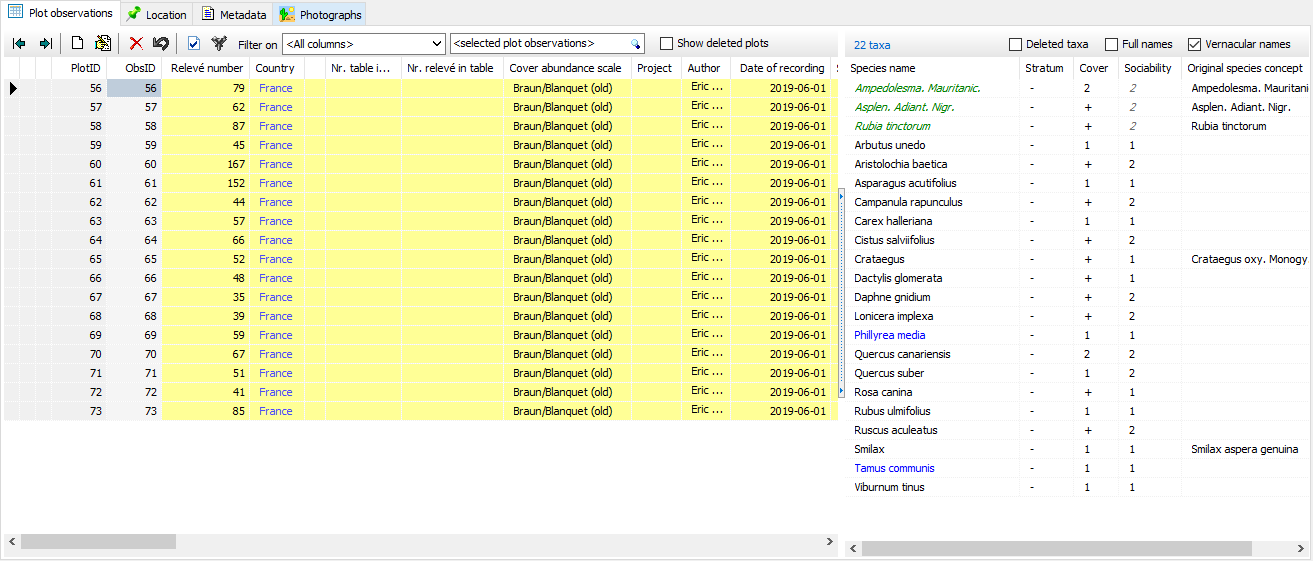
Task: Click the filter funnel icon
Action: pos(219,44)
